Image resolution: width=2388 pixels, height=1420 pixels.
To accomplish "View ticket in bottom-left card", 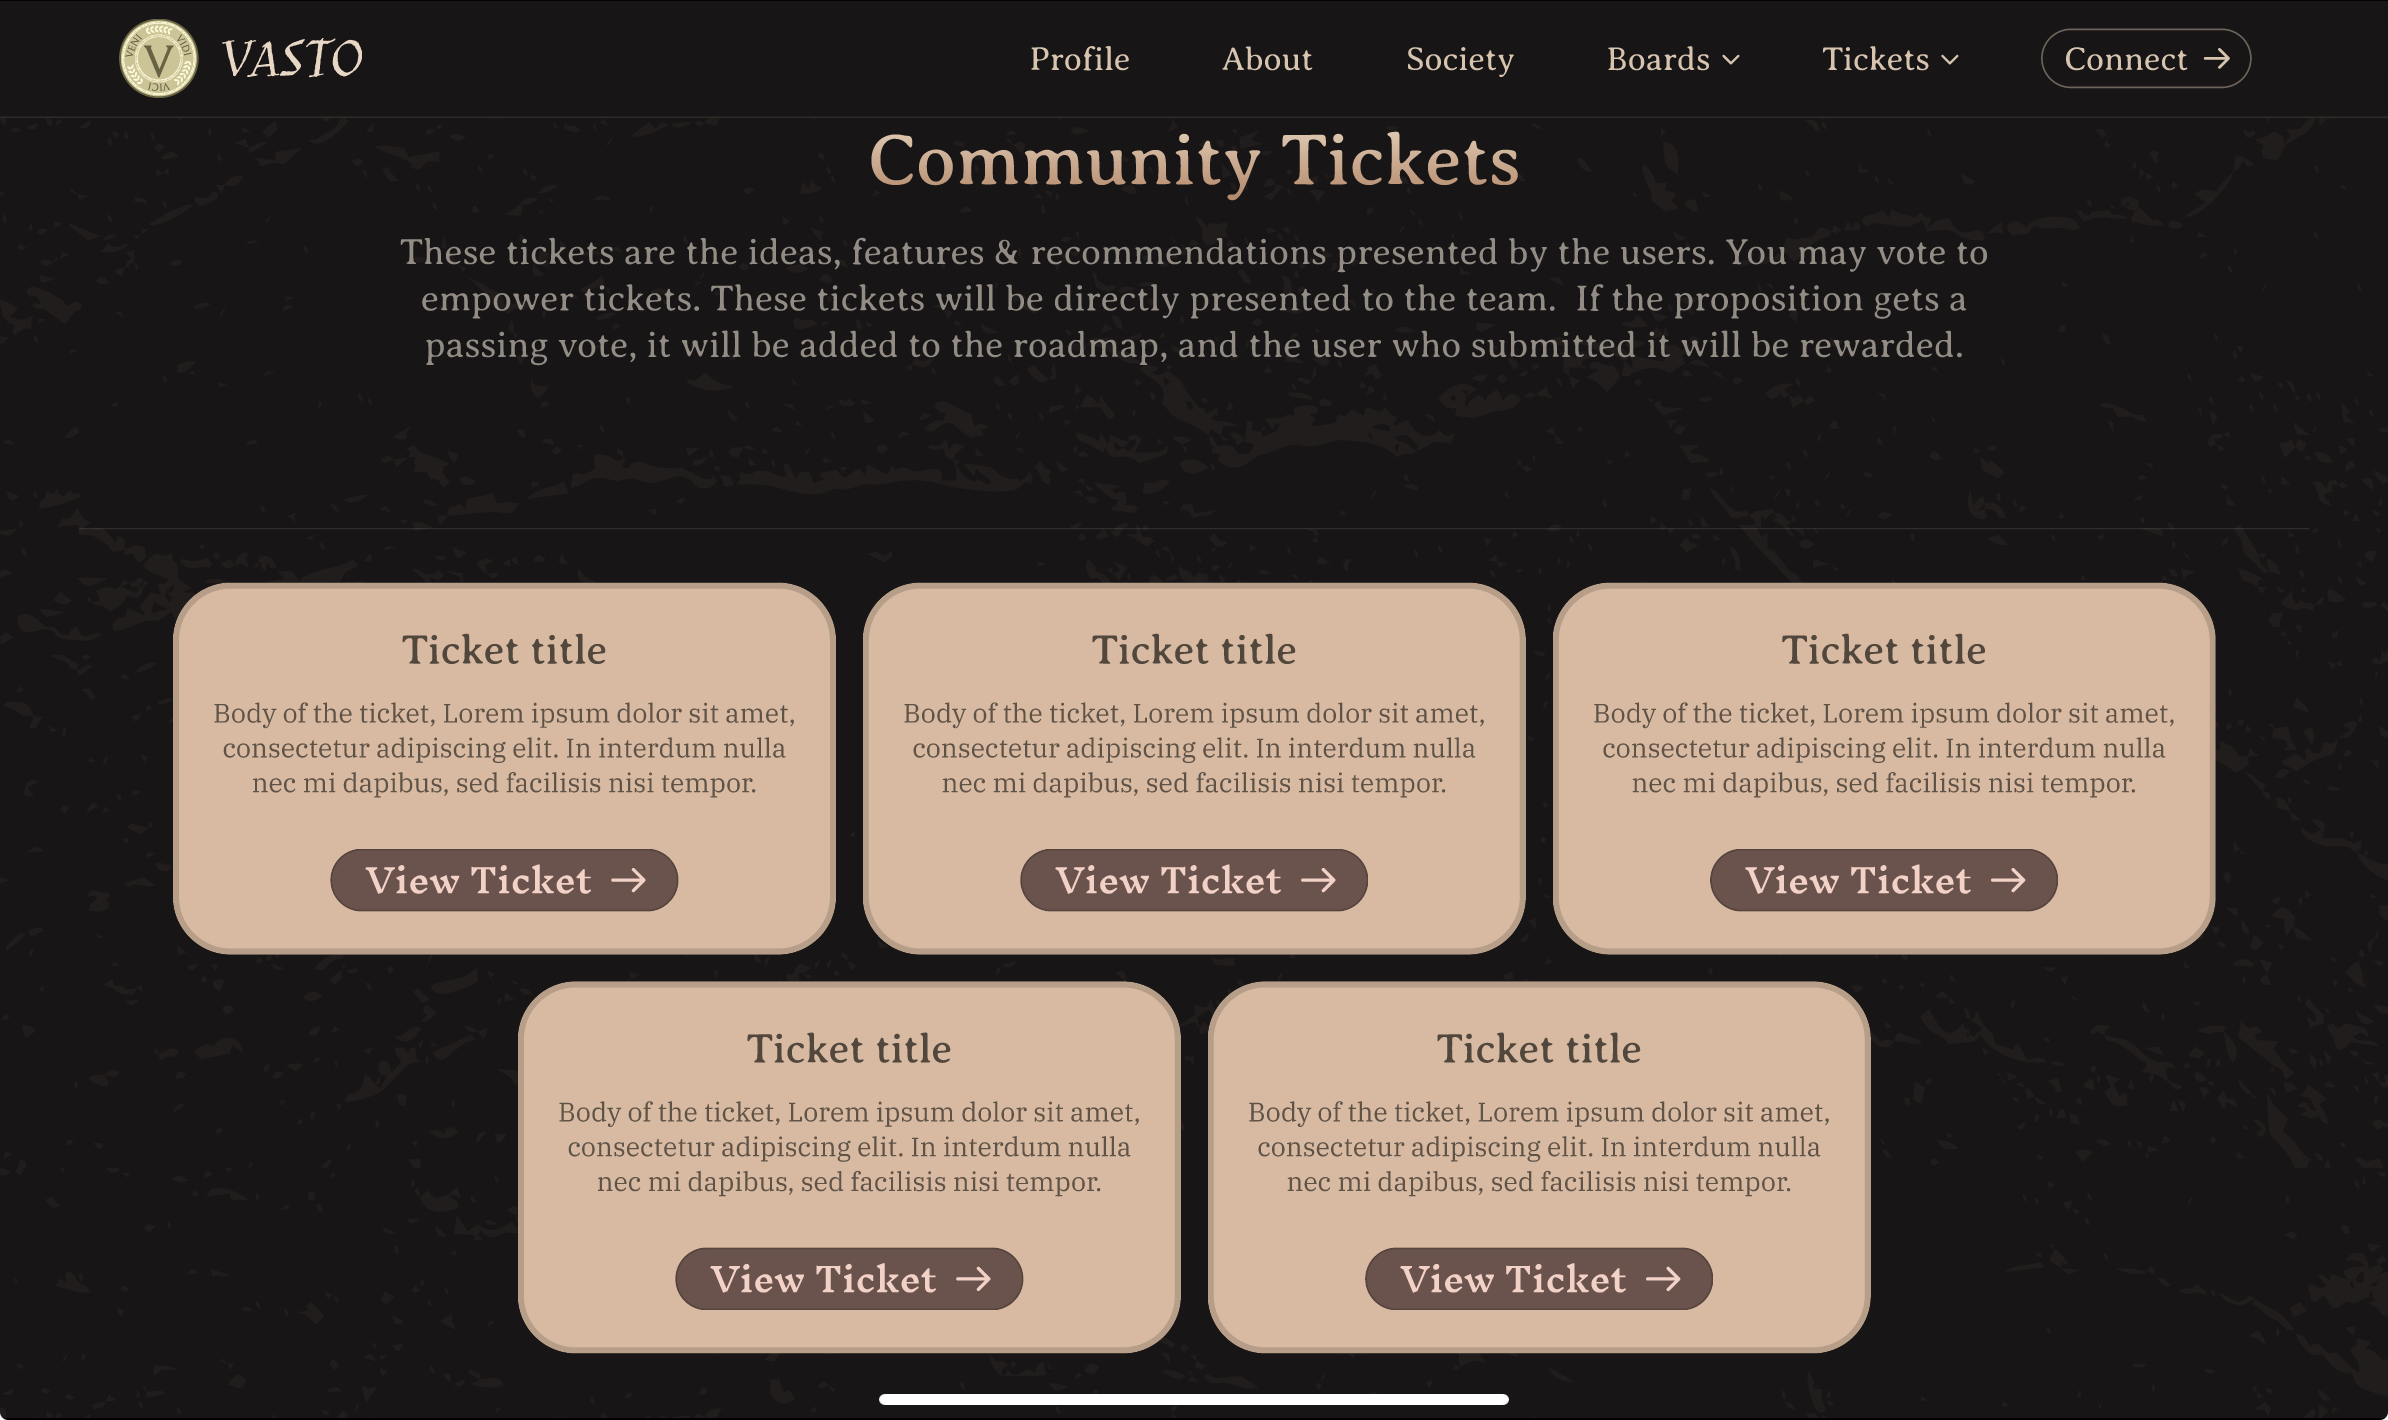I will tap(849, 1278).
